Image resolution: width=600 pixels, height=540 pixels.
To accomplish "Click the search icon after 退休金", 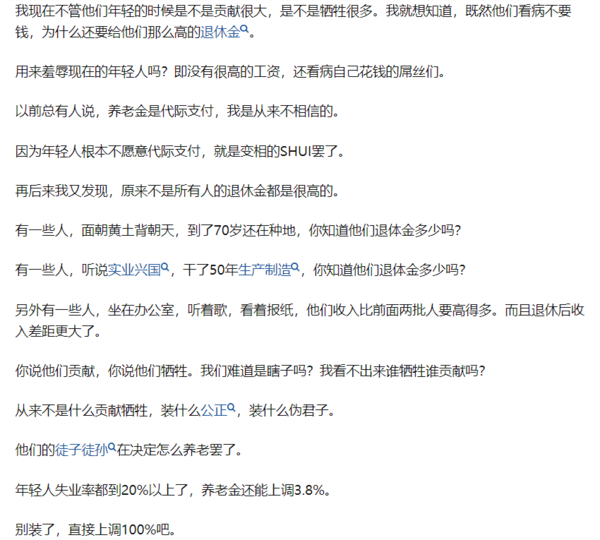I will 244,29.
